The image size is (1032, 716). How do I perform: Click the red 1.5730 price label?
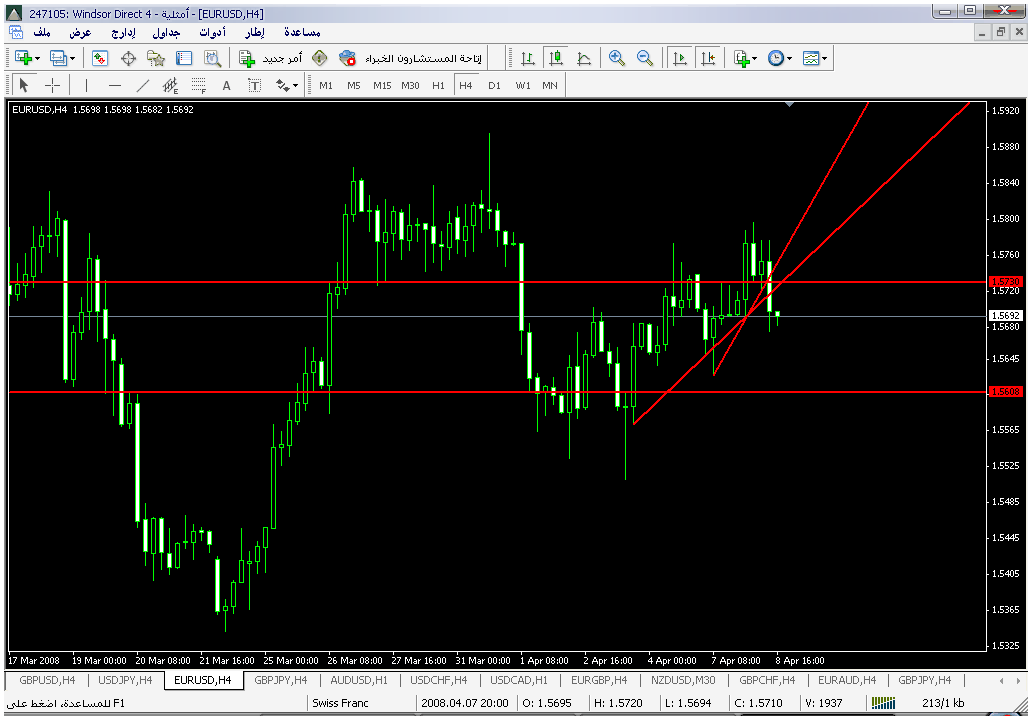pyautogui.click(x=1006, y=282)
